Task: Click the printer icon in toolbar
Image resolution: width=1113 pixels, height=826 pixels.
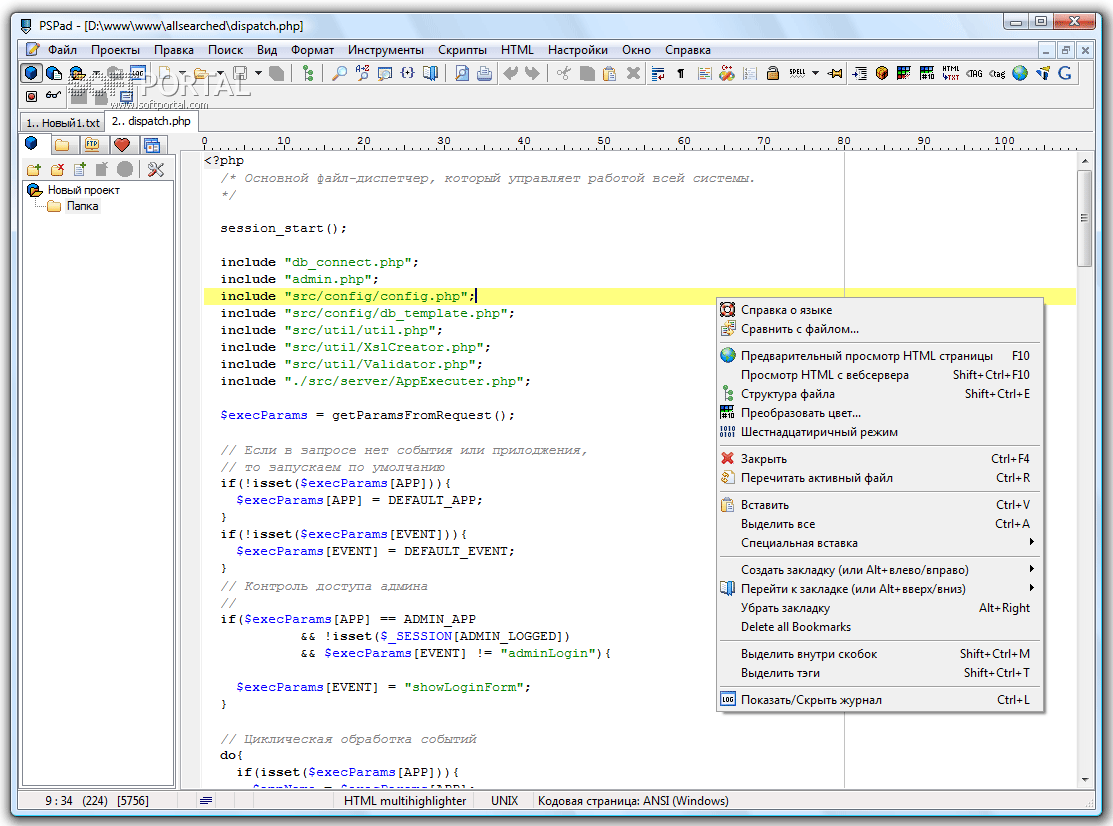Action: (x=484, y=73)
